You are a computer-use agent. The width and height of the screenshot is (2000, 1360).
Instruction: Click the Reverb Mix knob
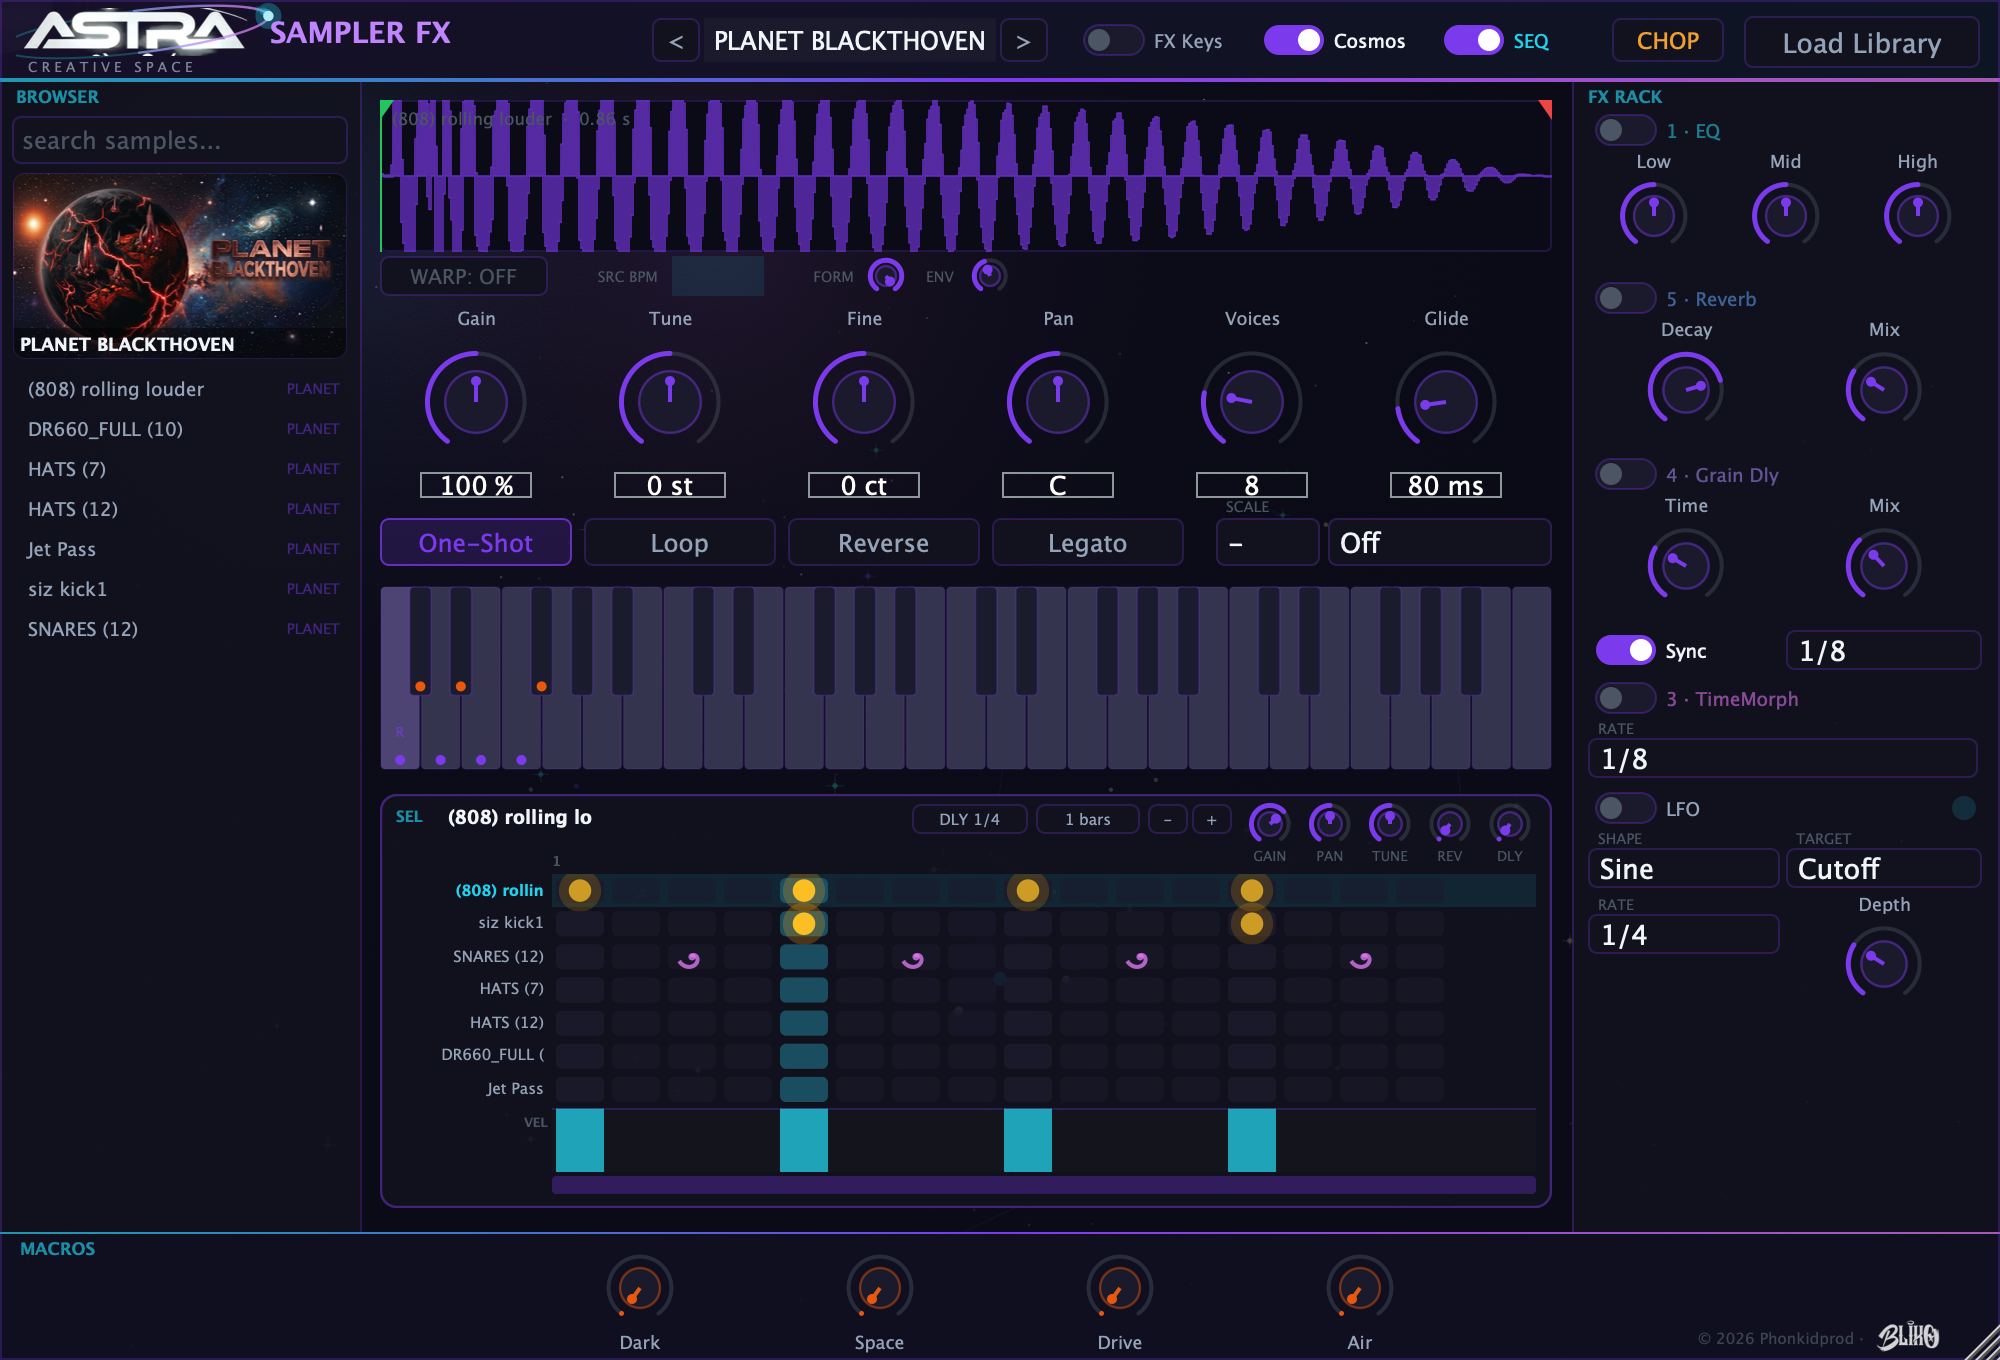click(1884, 389)
